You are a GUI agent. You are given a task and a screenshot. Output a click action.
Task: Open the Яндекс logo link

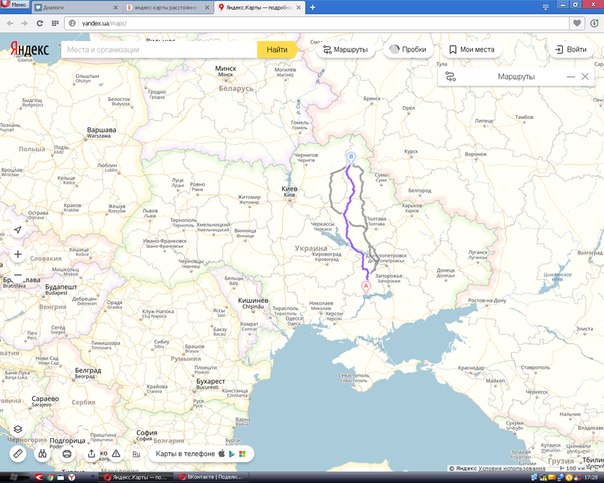tap(29, 49)
